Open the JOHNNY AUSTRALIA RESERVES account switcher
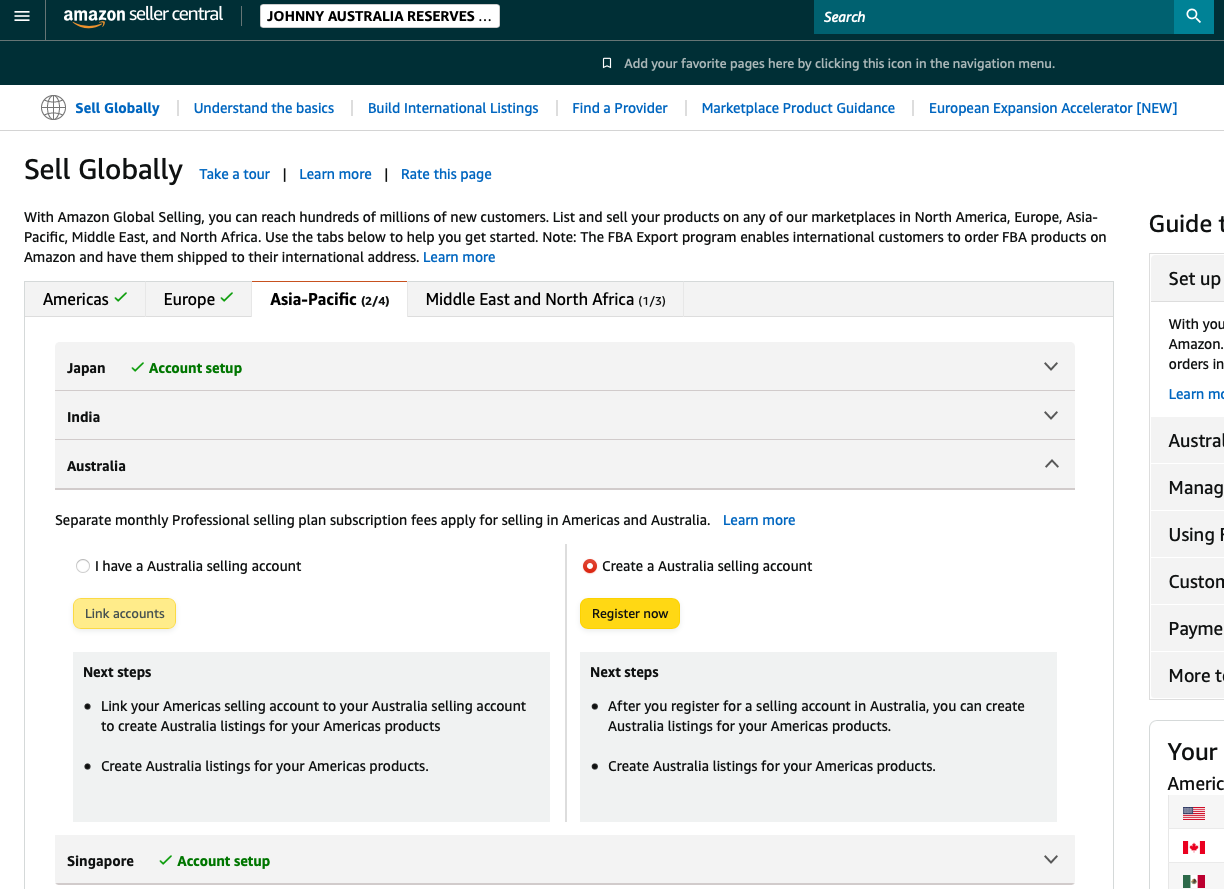Image resolution: width=1224 pixels, height=889 pixels. point(380,17)
